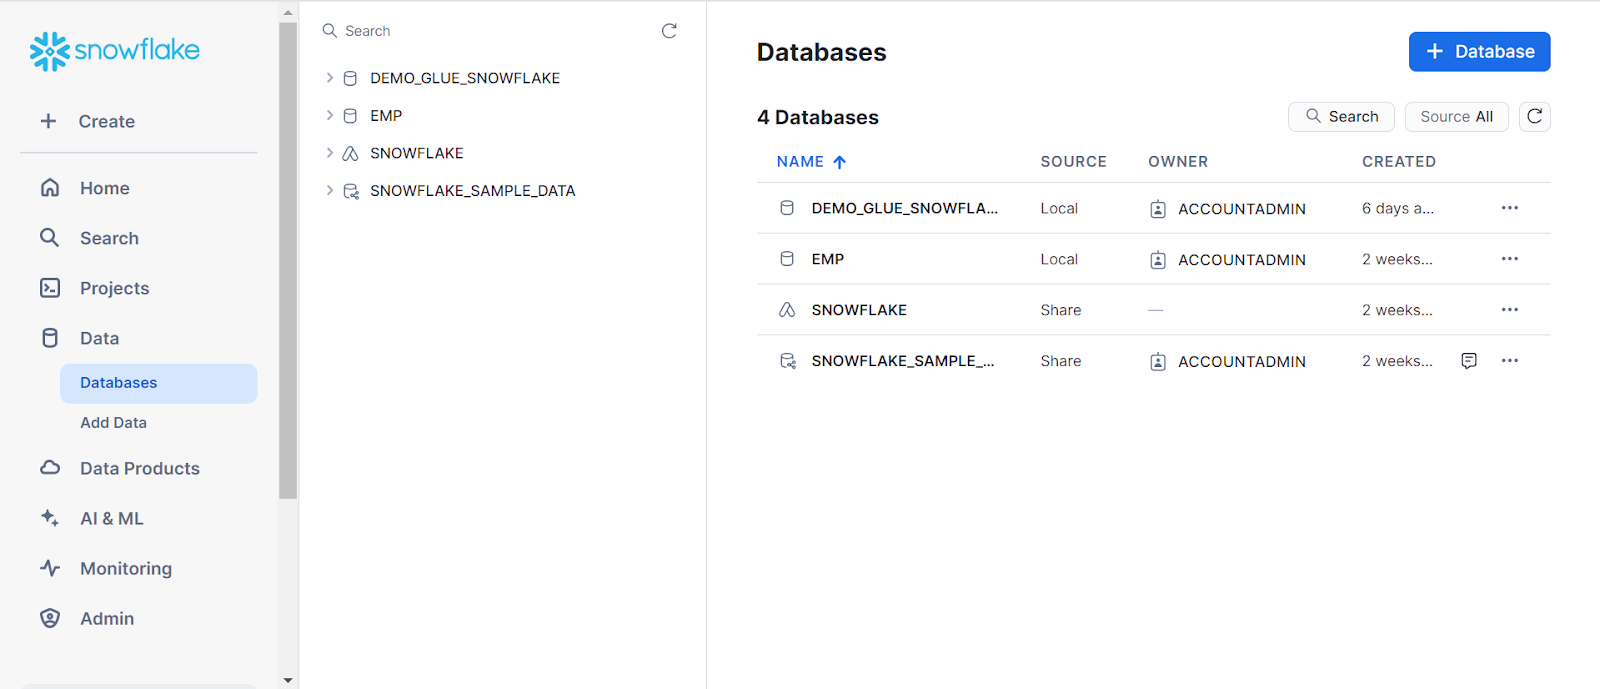Open the Source All filter dropdown
This screenshot has width=1600, height=689.
pyautogui.click(x=1456, y=117)
